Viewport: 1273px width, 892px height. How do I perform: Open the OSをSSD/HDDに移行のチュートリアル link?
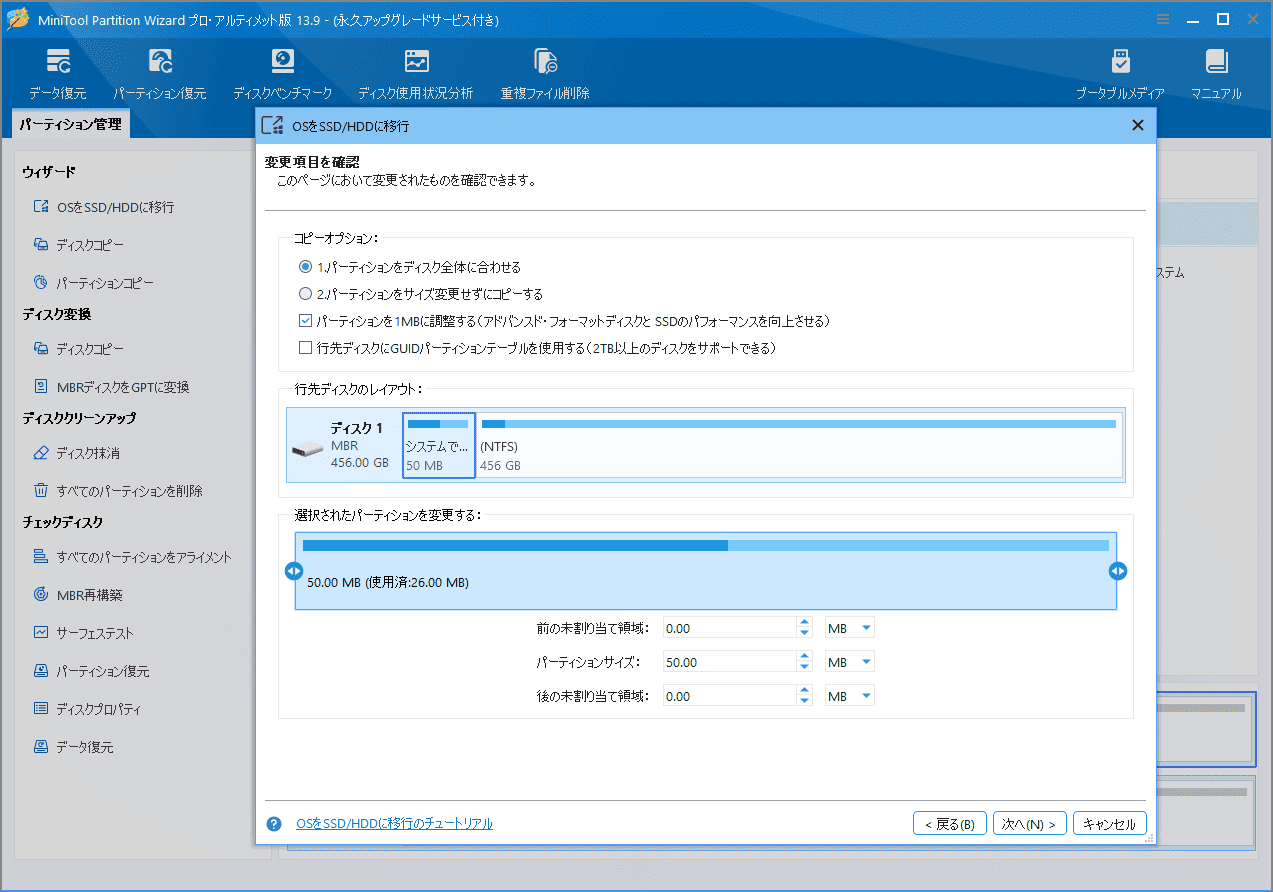(394, 824)
